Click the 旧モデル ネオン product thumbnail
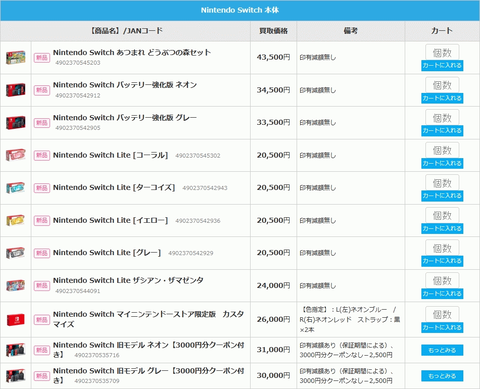 coord(16,350)
